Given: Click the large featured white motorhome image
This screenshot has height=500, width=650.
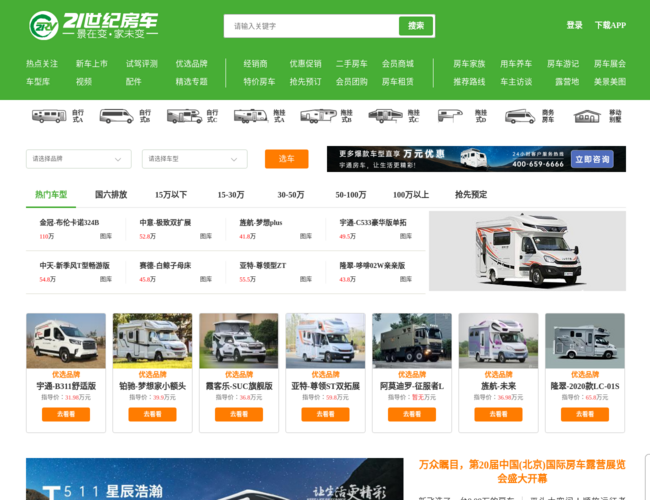Looking at the screenshot, I should coord(527,251).
